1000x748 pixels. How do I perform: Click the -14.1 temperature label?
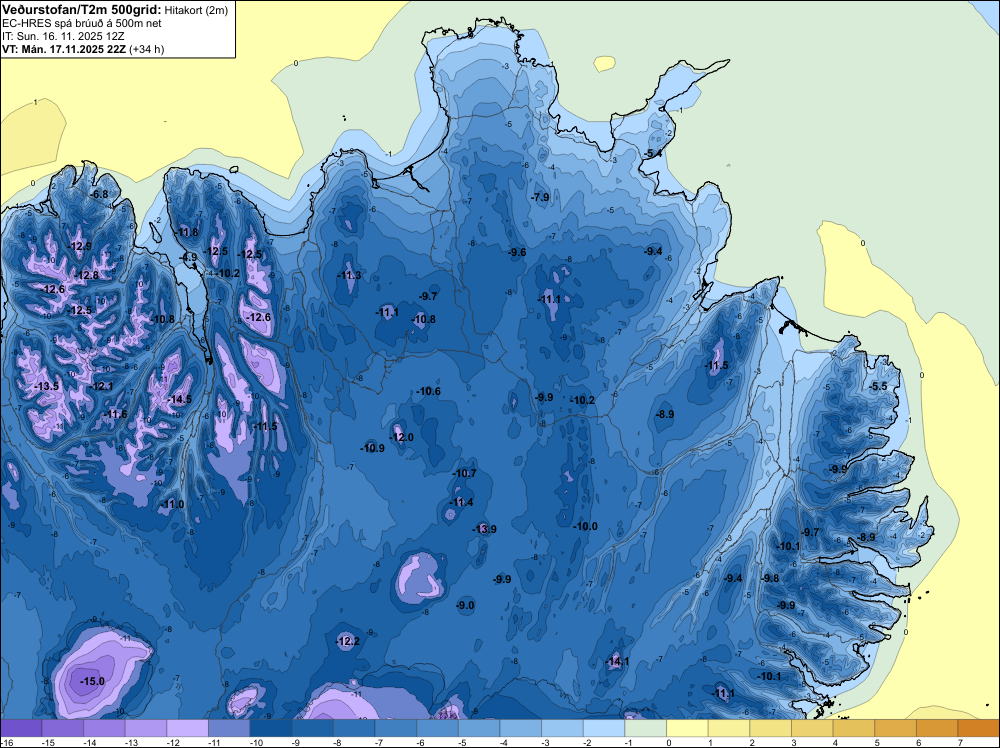(x=617, y=661)
